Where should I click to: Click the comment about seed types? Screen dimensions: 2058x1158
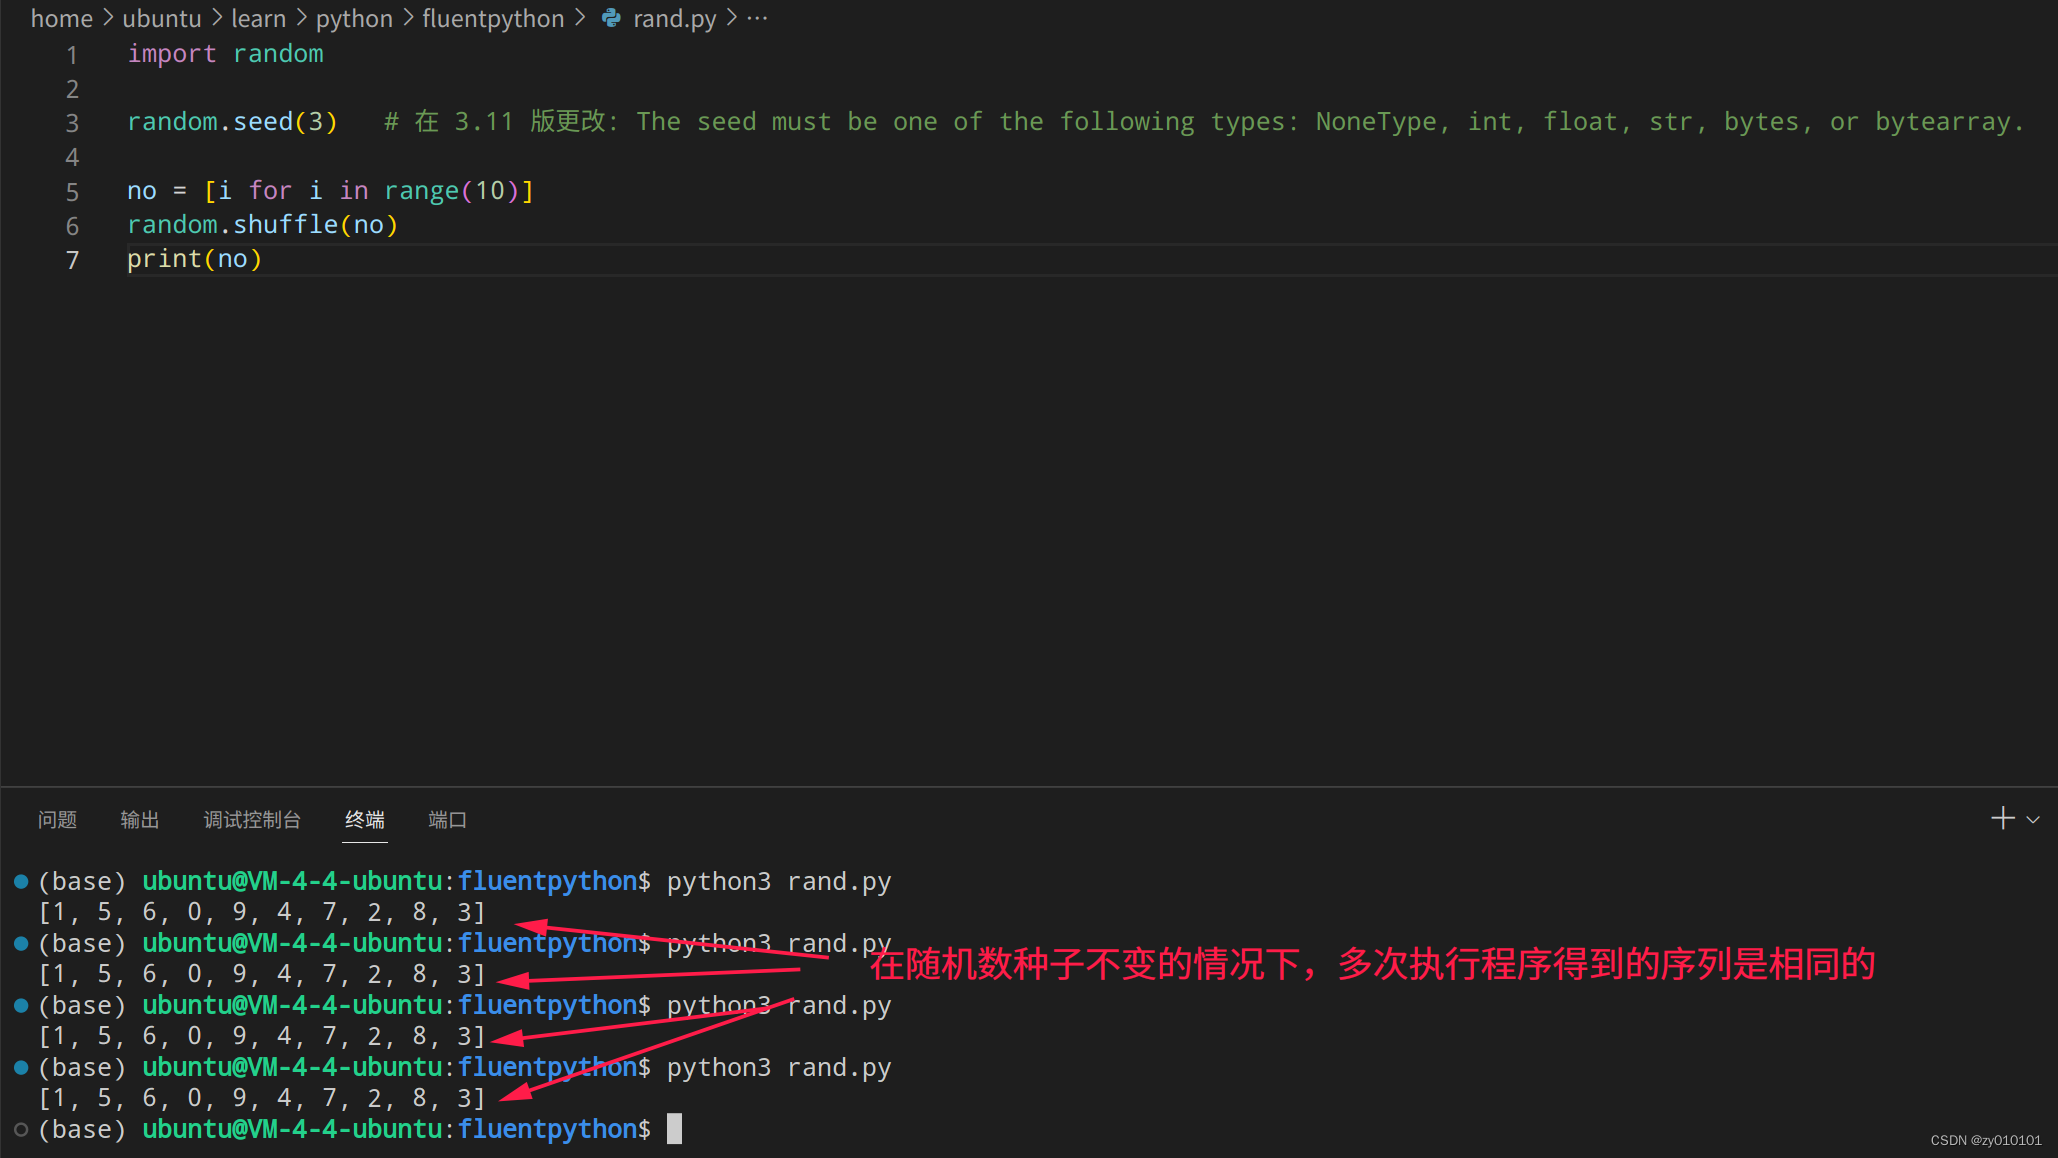(1204, 122)
